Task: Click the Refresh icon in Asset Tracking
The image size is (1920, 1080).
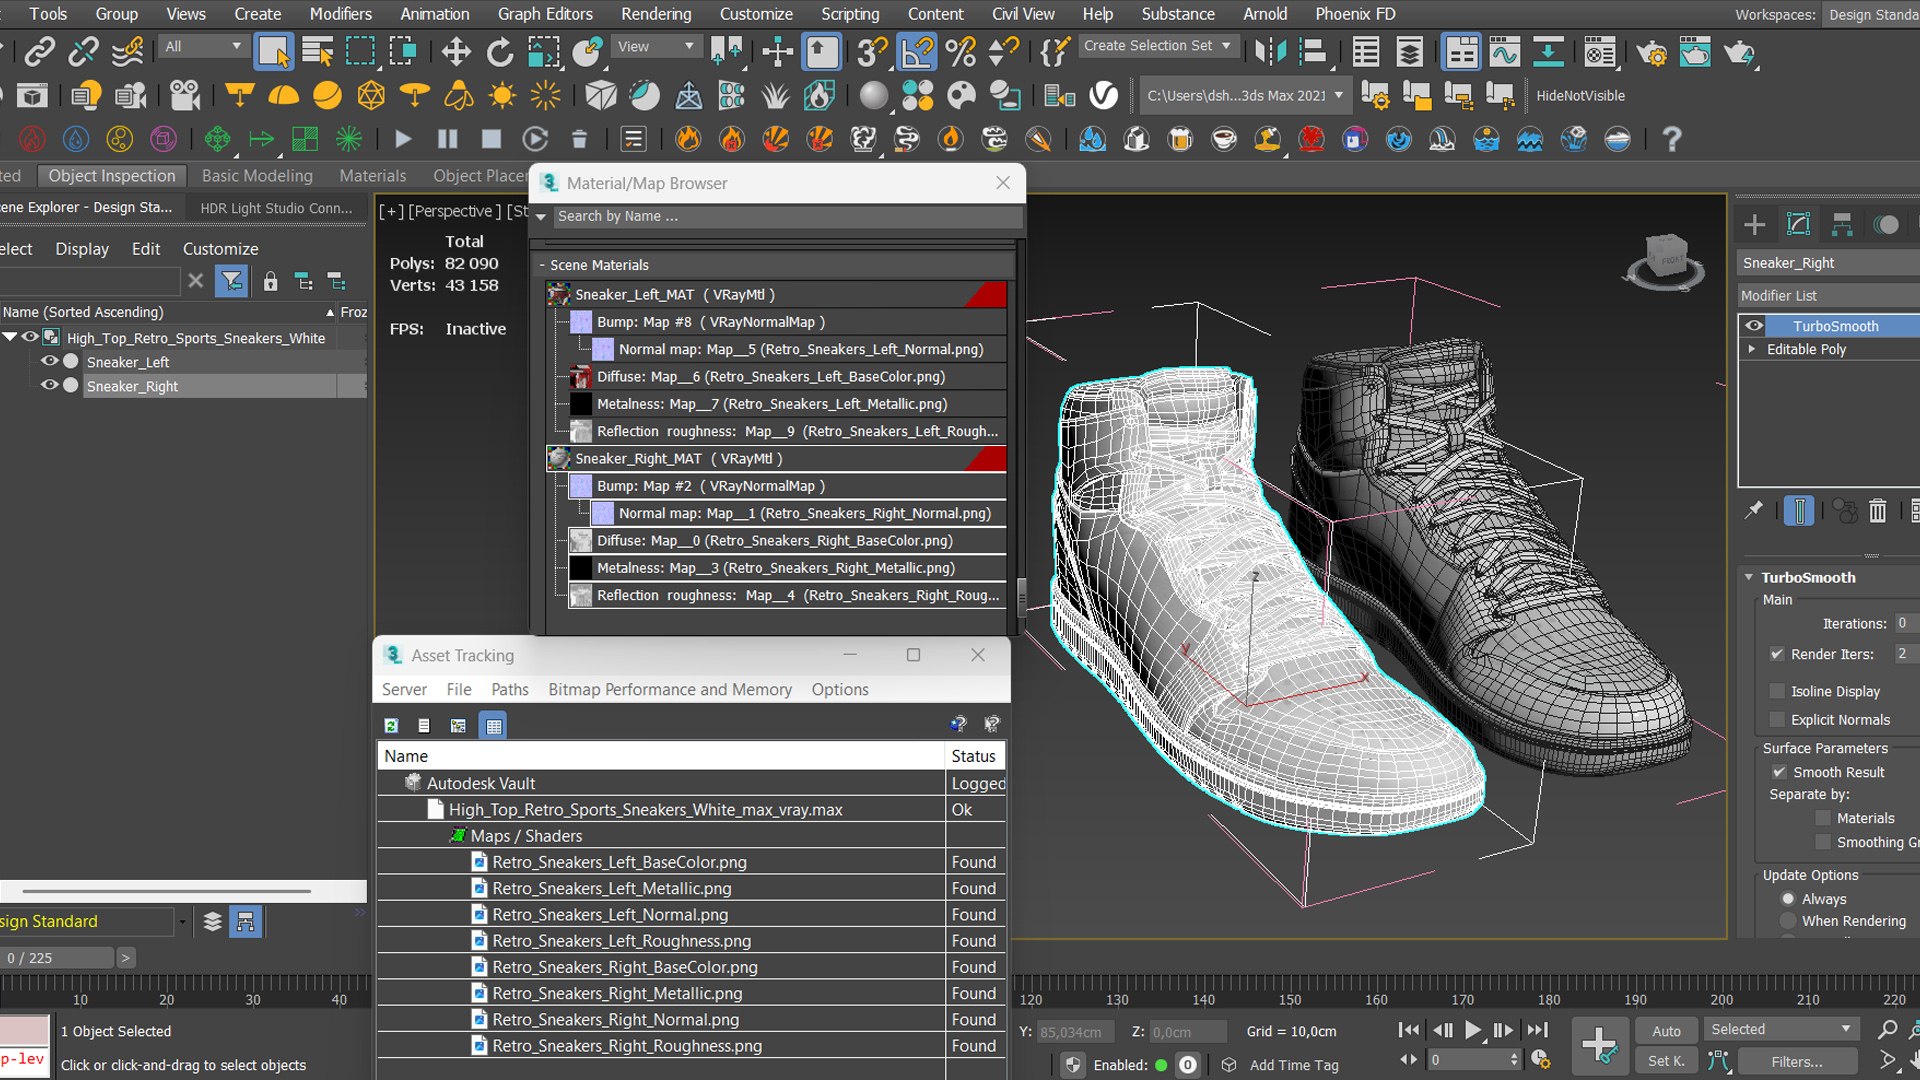Action: (x=391, y=725)
